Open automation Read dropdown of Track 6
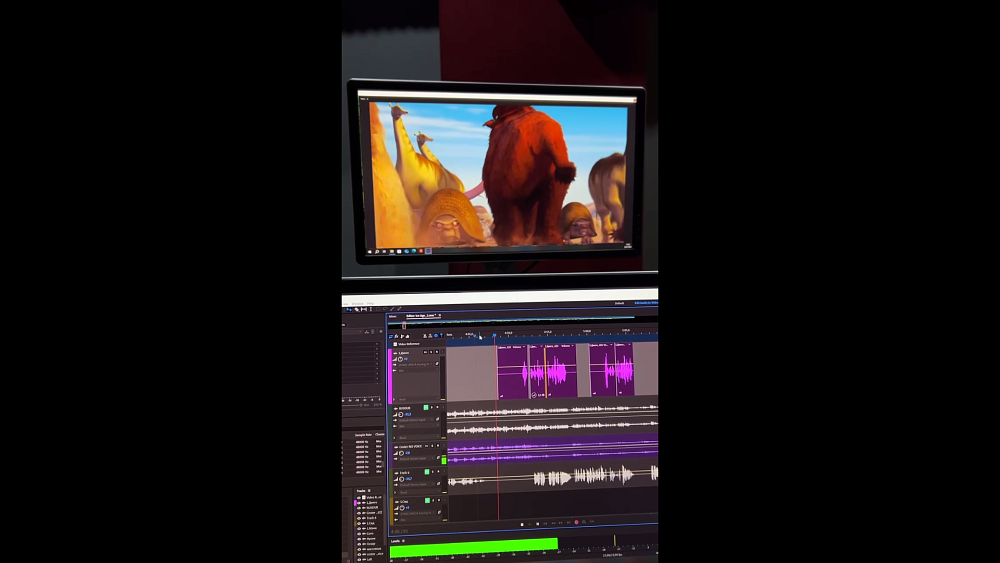This screenshot has height=563, width=1000. pyautogui.click(x=419, y=492)
